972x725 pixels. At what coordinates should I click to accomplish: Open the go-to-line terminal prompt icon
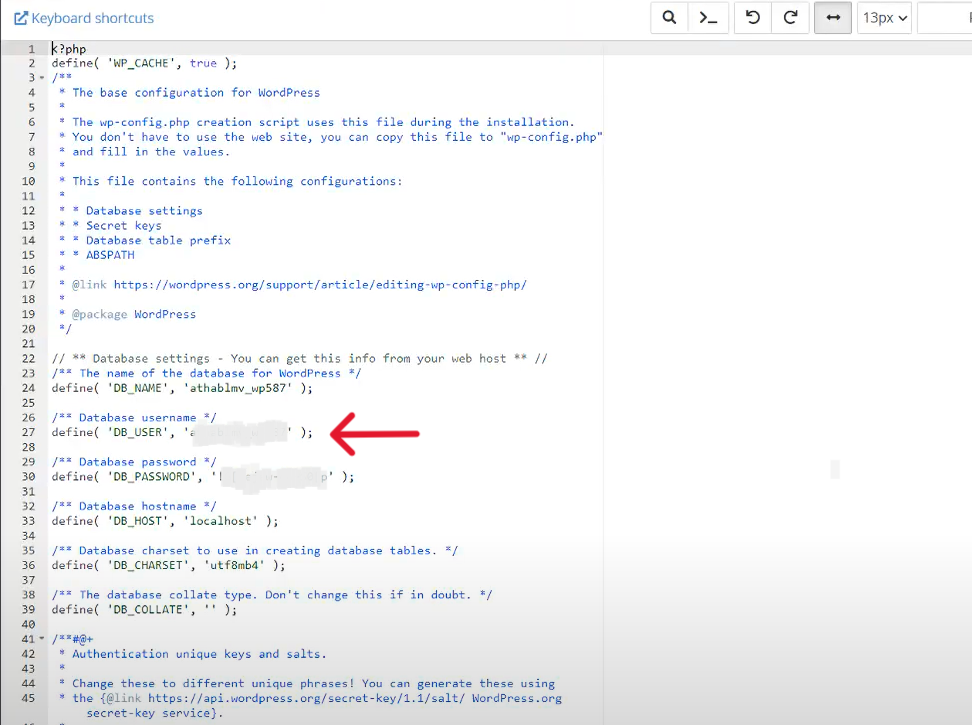pos(708,17)
